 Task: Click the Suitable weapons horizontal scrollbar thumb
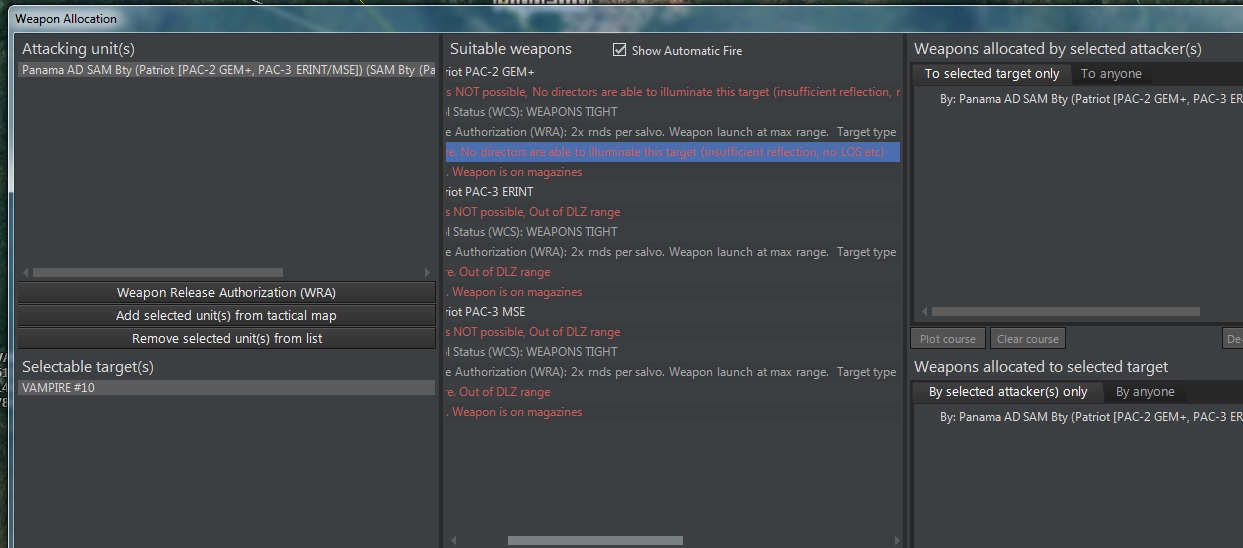[x=595, y=541]
